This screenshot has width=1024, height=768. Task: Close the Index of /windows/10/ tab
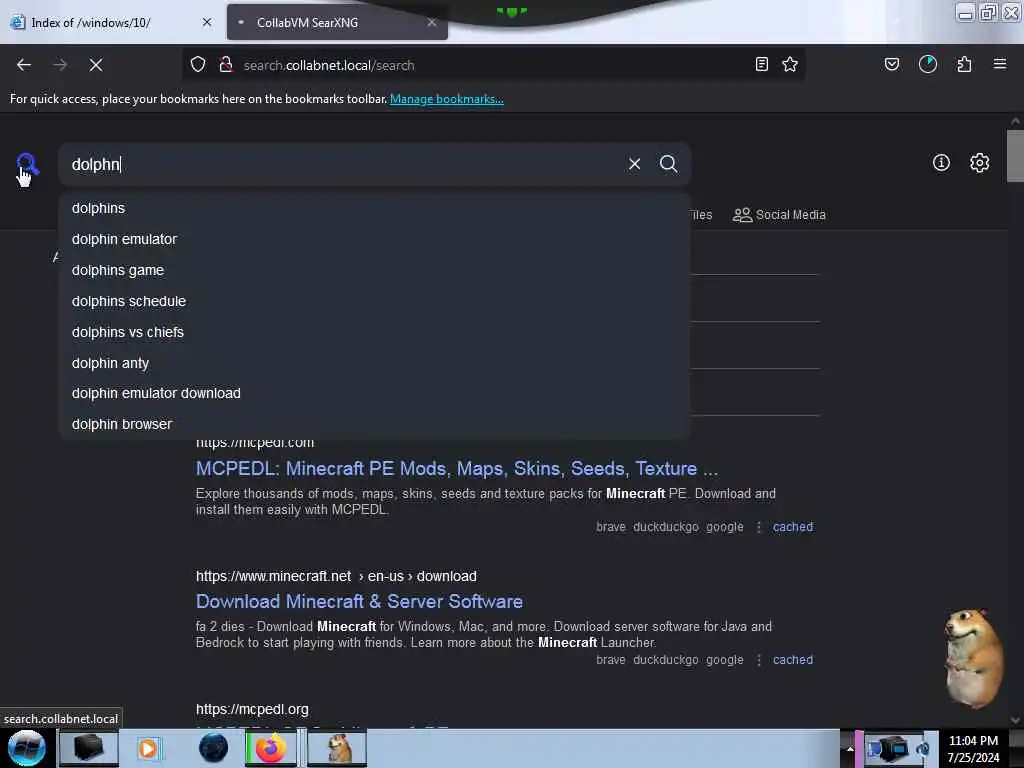click(207, 22)
